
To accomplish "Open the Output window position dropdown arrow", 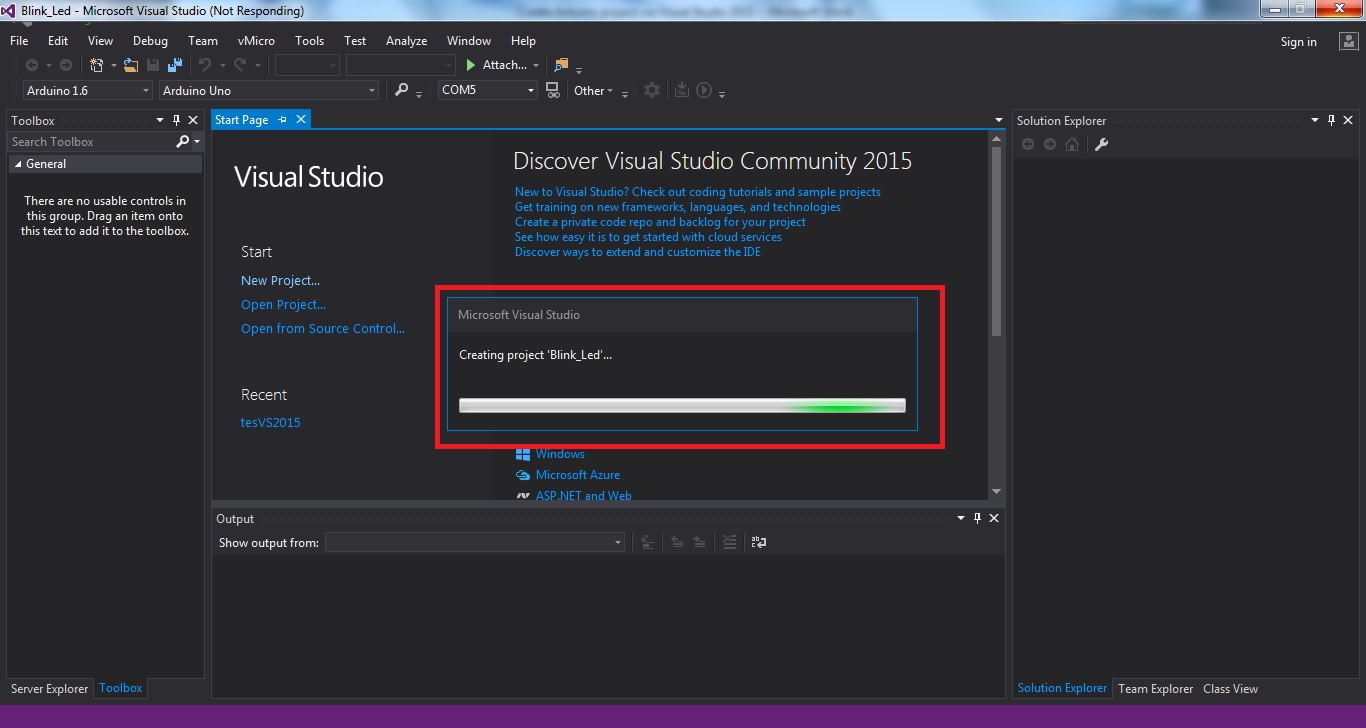I will tap(961, 518).
